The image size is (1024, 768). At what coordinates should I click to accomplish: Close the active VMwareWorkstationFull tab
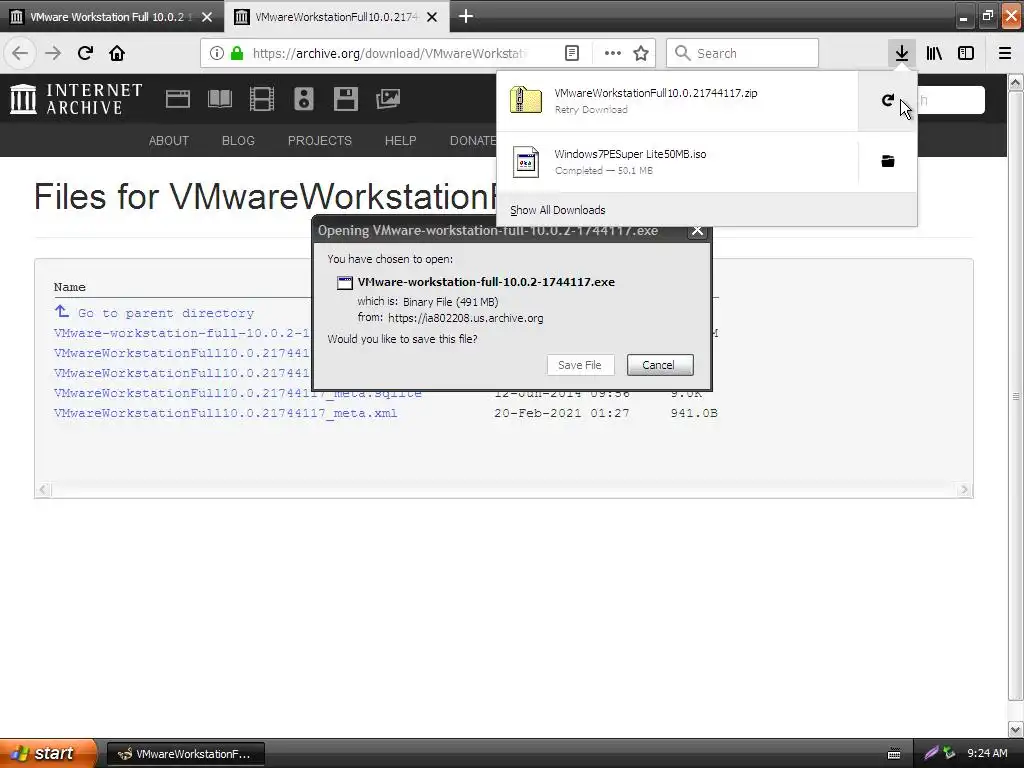click(432, 17)
